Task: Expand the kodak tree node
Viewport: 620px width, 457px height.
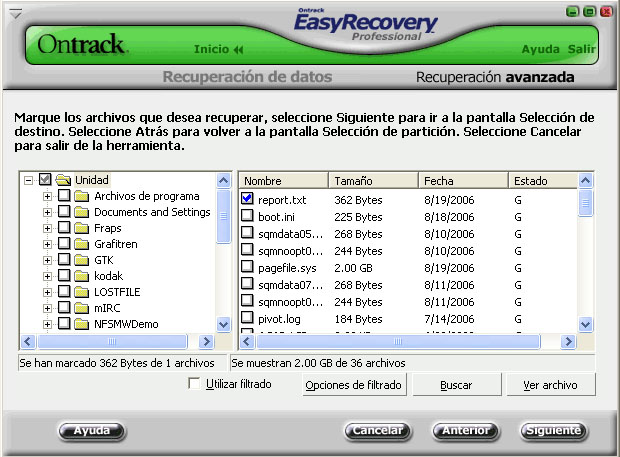Action: point(47,276)
